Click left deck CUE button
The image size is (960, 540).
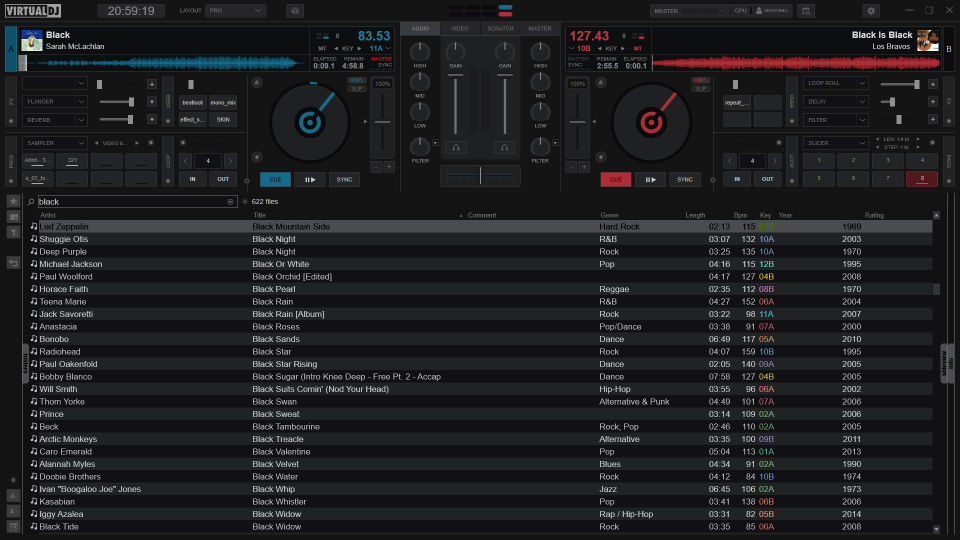pyautogui.click(x=276, y=179)
